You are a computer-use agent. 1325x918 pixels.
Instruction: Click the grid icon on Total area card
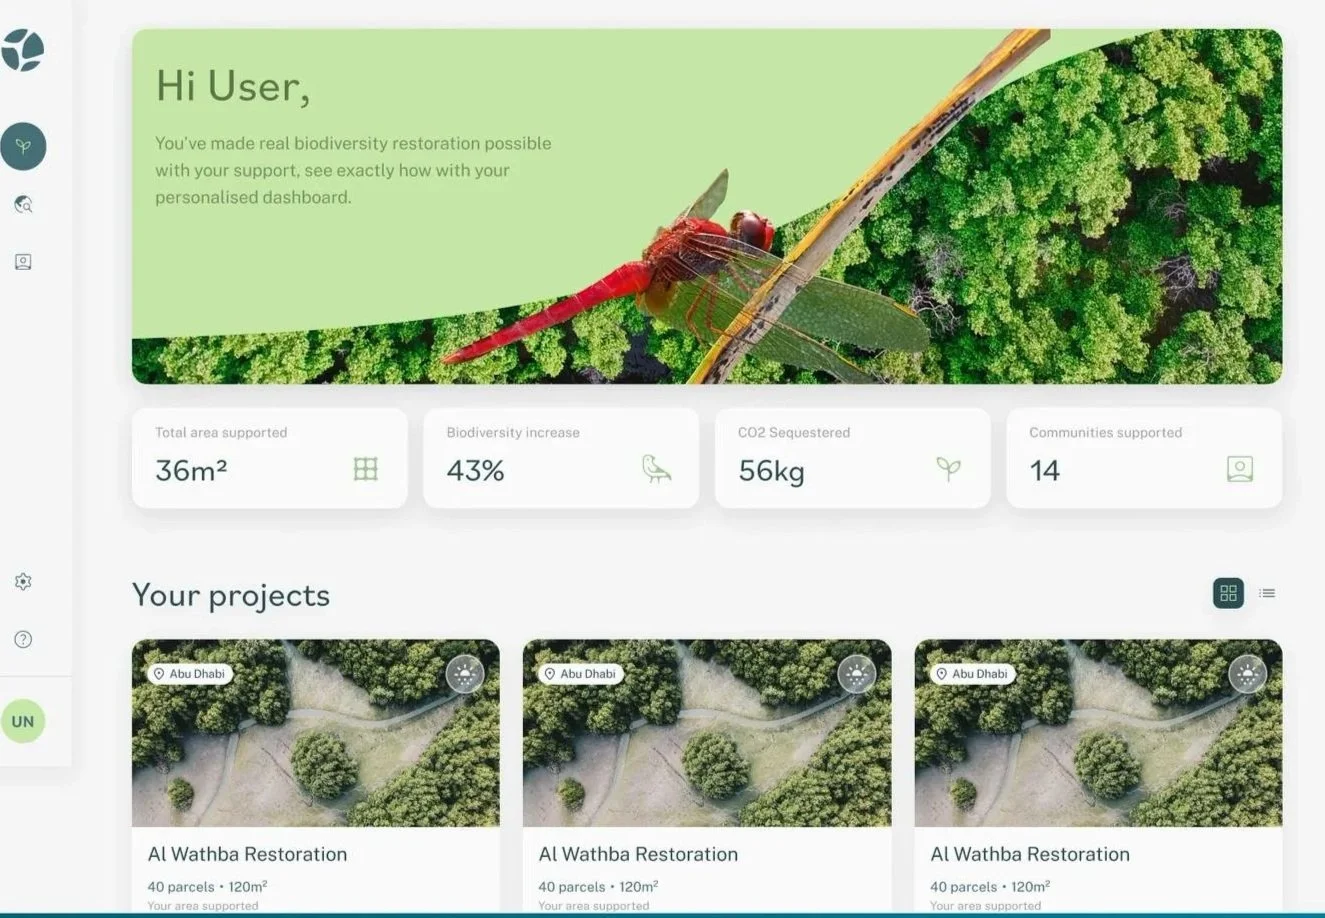(x=366, y=468)
